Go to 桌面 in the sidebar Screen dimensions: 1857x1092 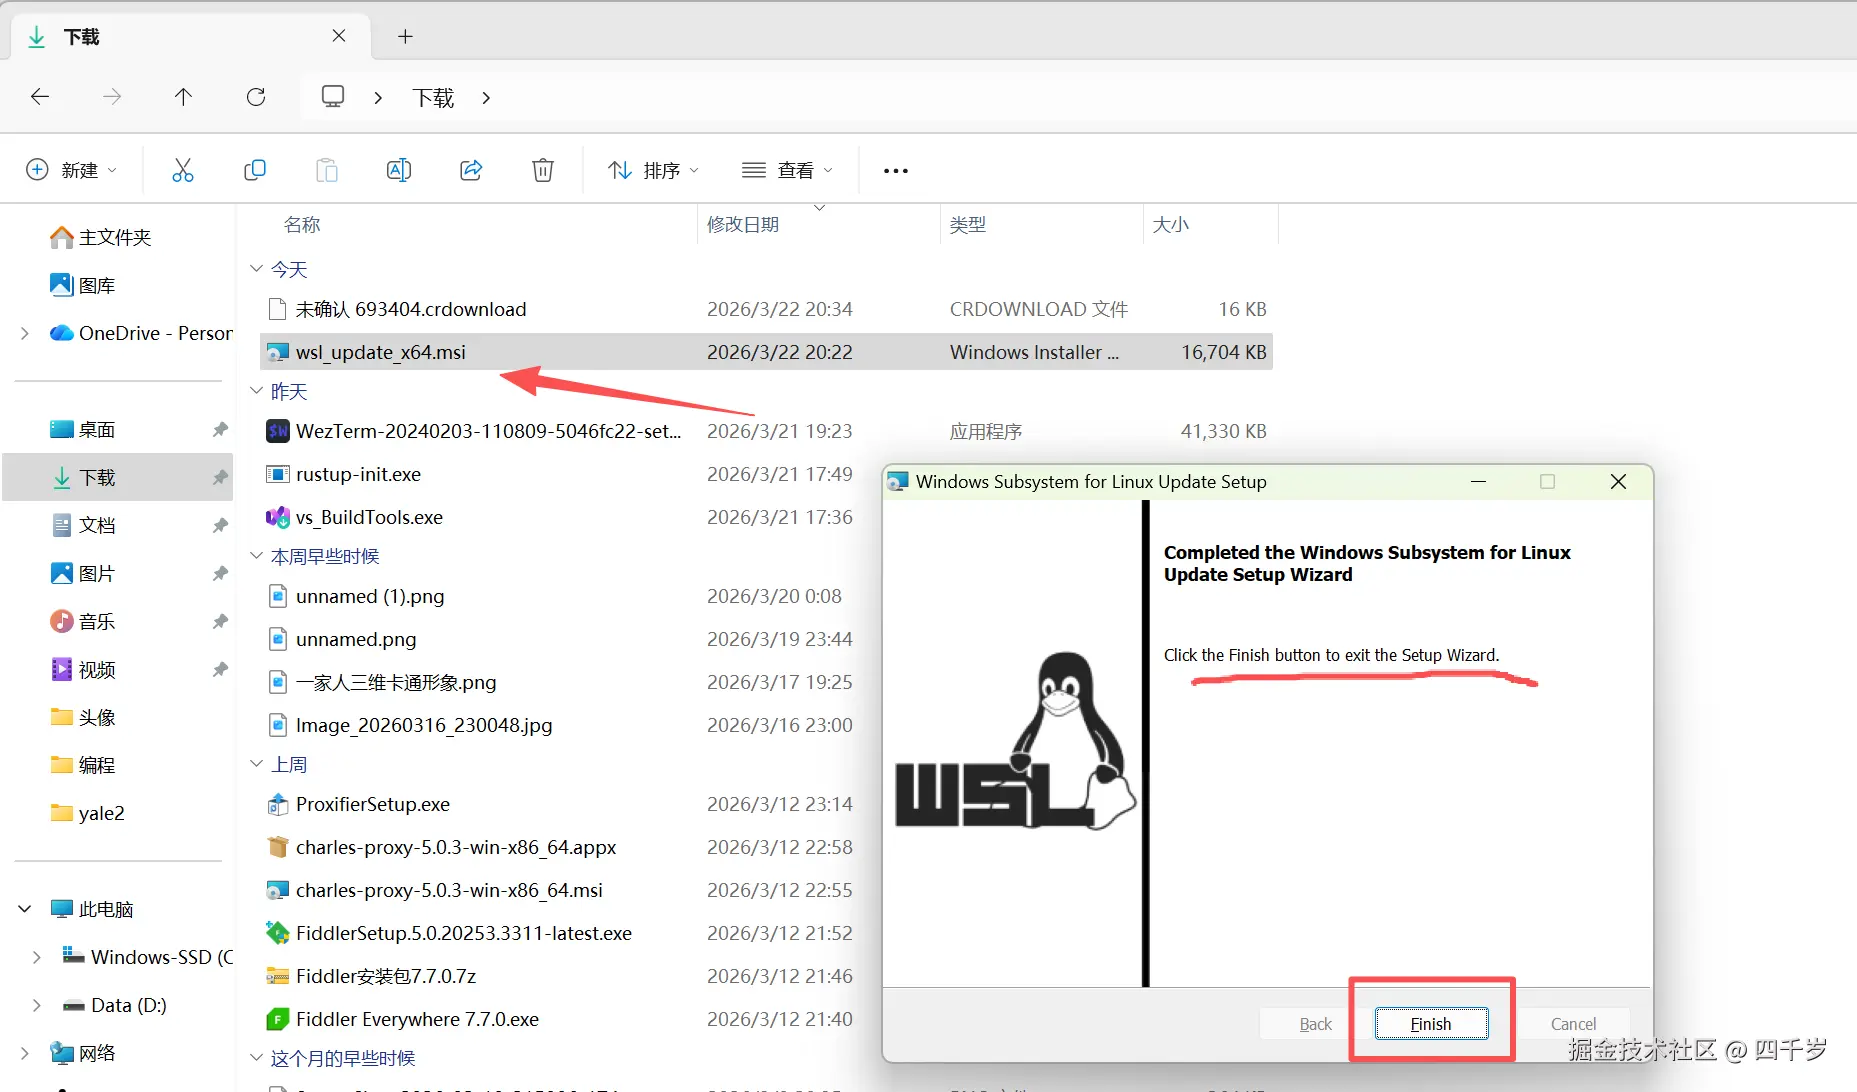pyautogui.click(x=83, y=429)
